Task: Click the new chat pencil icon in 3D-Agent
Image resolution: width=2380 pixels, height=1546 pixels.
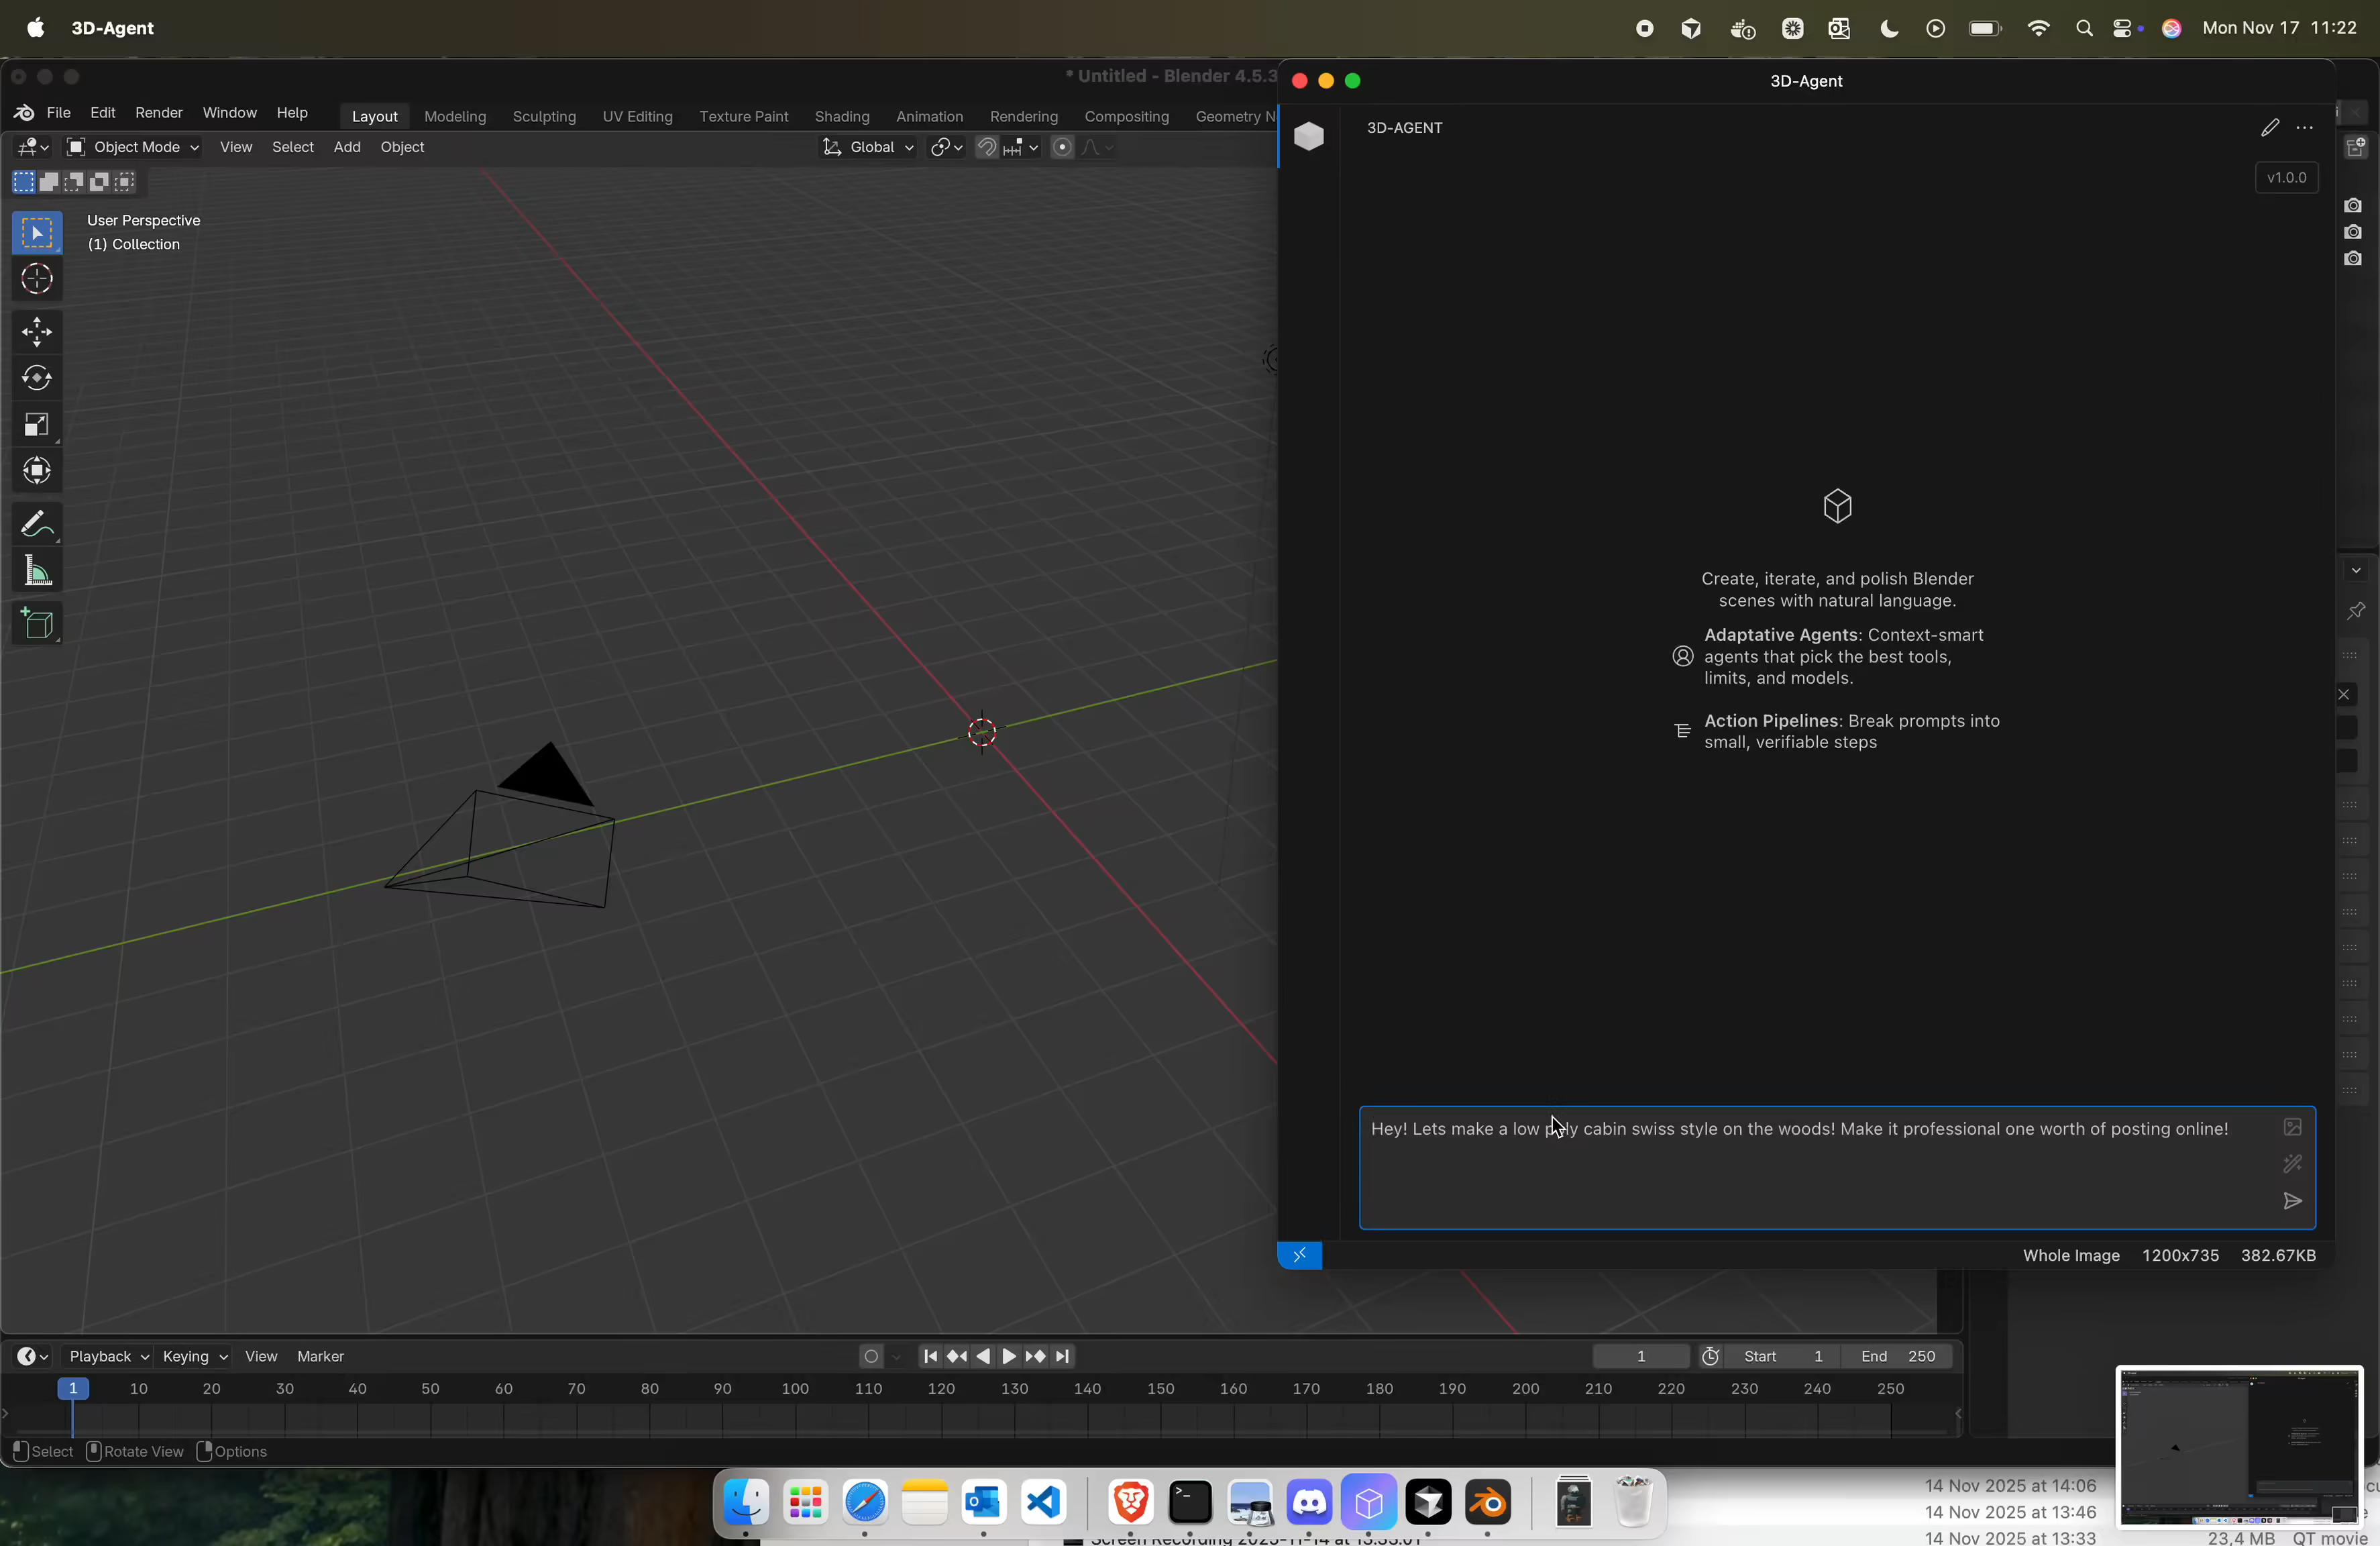Action: (2270, 128)
